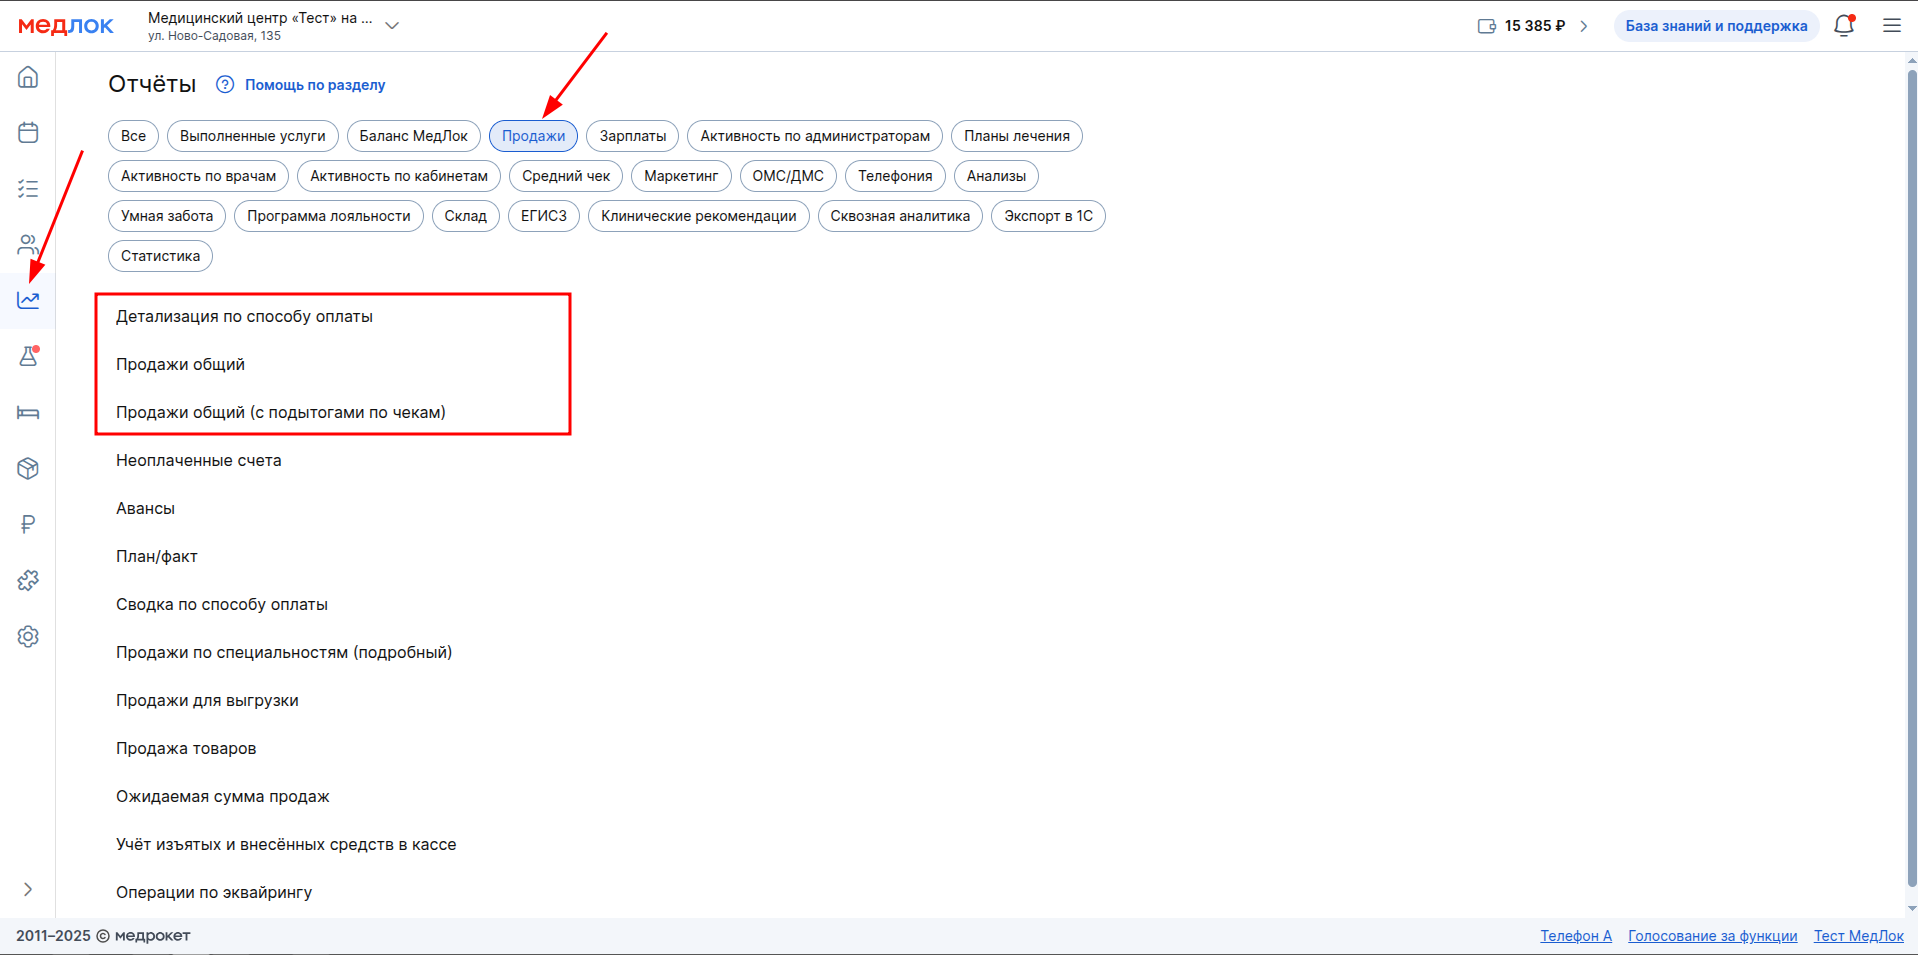Open the calendar schedule icon
This screenshot has height=955, width=1918.
pos(28,133)
